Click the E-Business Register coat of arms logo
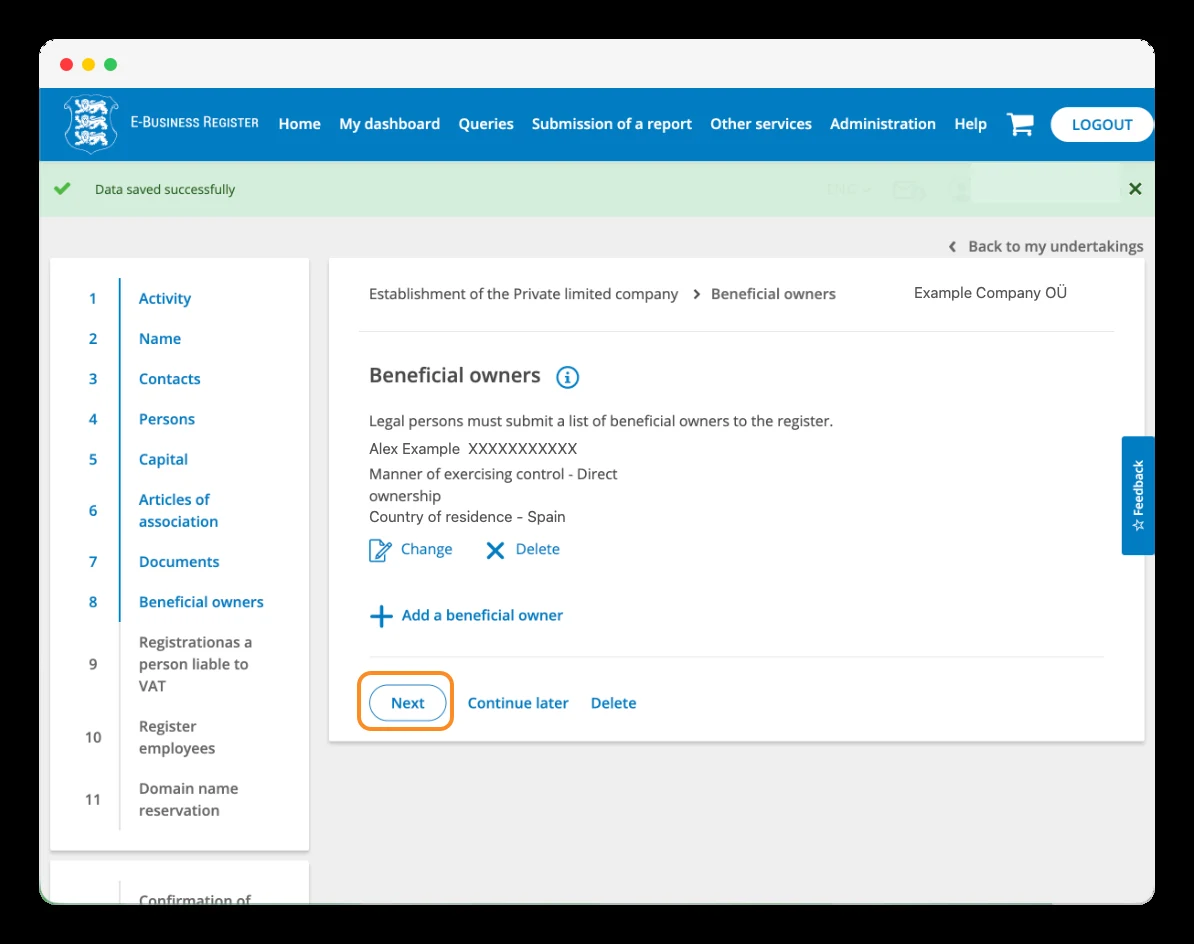Image resolution: width=1194 pixels, height=944 pixels. click(x=91, y=124)
